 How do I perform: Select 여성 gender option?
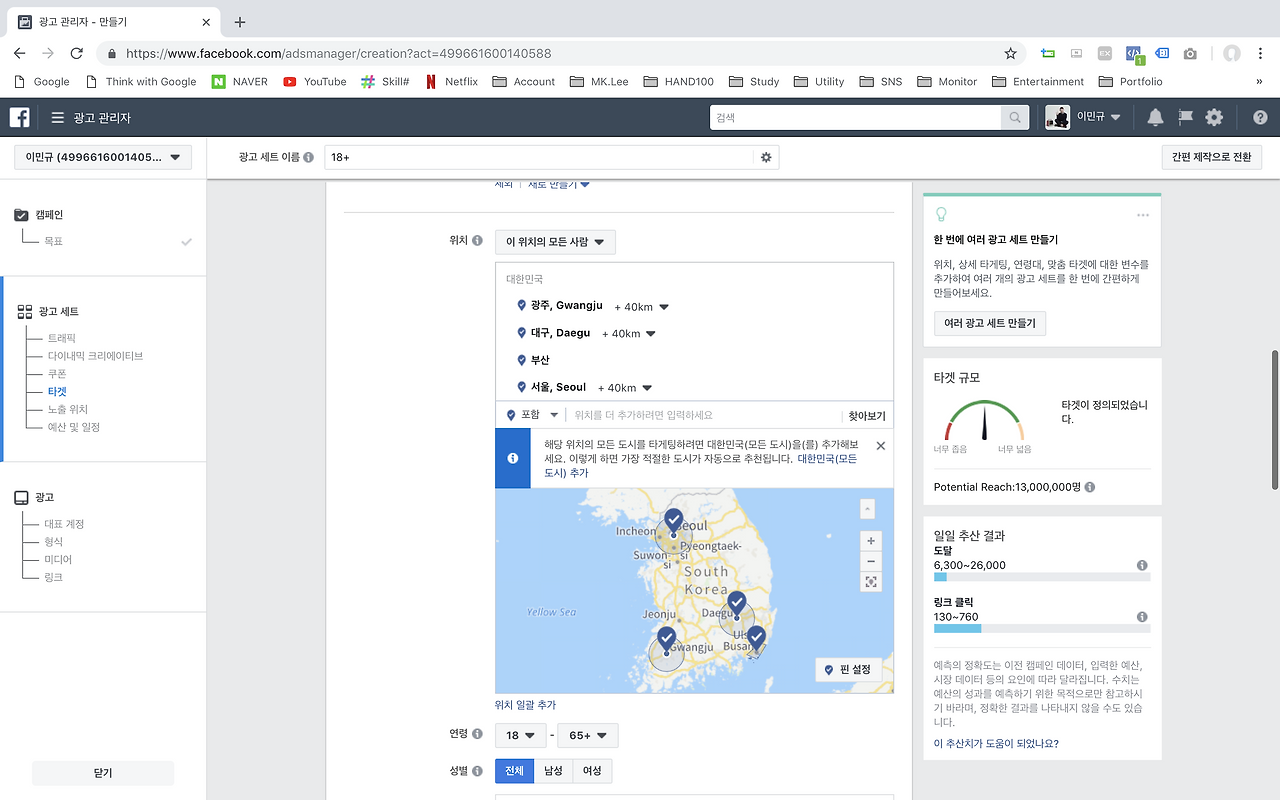click(x=592, y=771)
